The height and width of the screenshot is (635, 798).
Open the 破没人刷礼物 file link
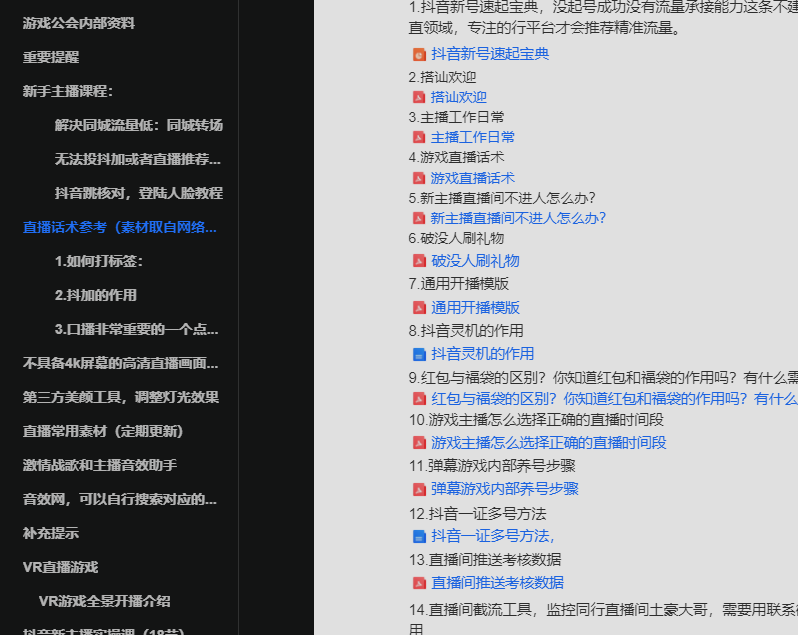(x=475, y=261)
